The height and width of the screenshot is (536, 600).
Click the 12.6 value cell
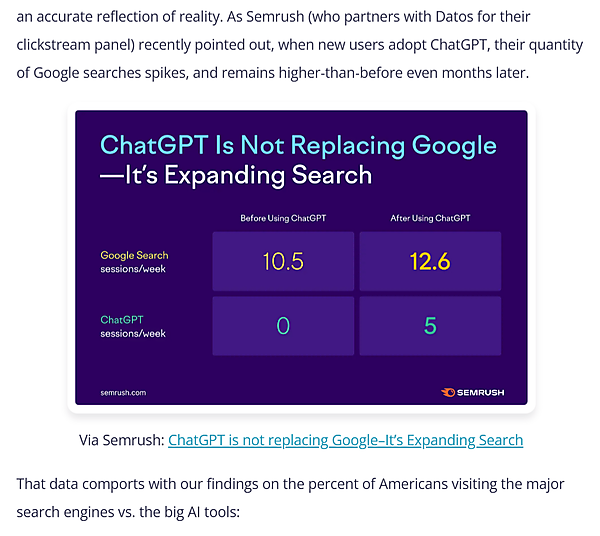430,262
